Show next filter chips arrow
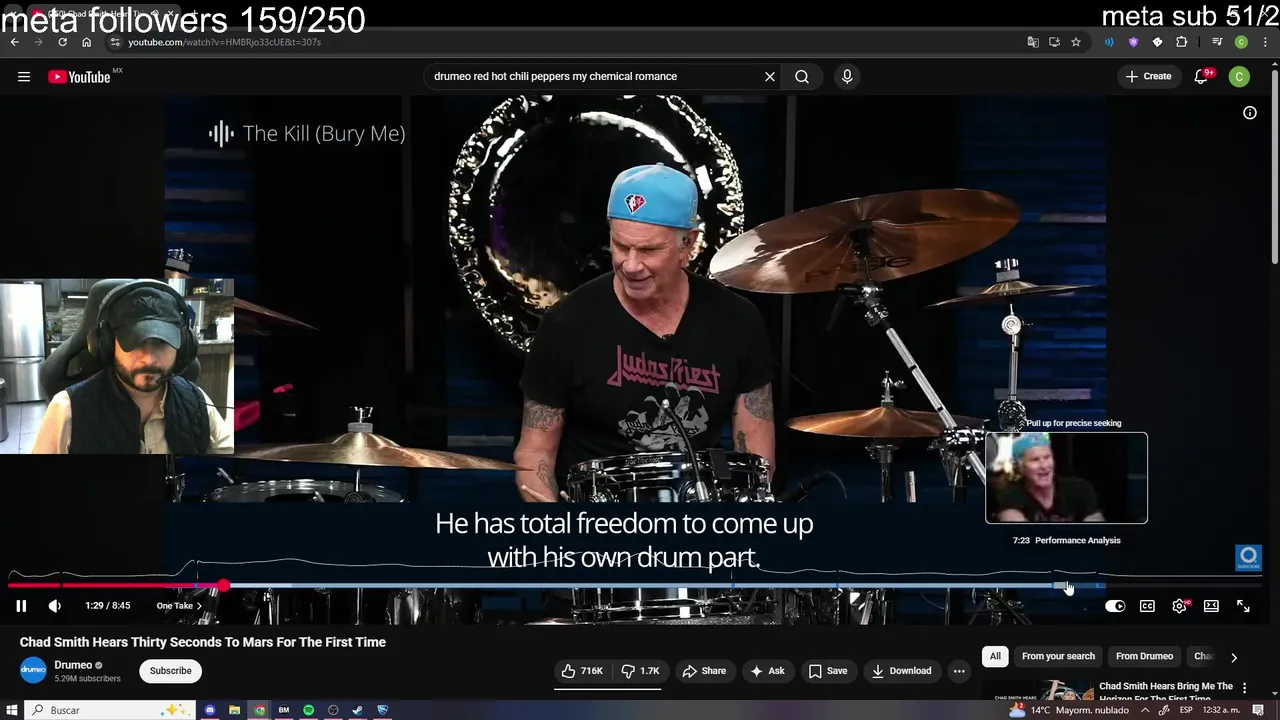The height and width of the screenshot is (720, 1280). (x=1234, y=657)
